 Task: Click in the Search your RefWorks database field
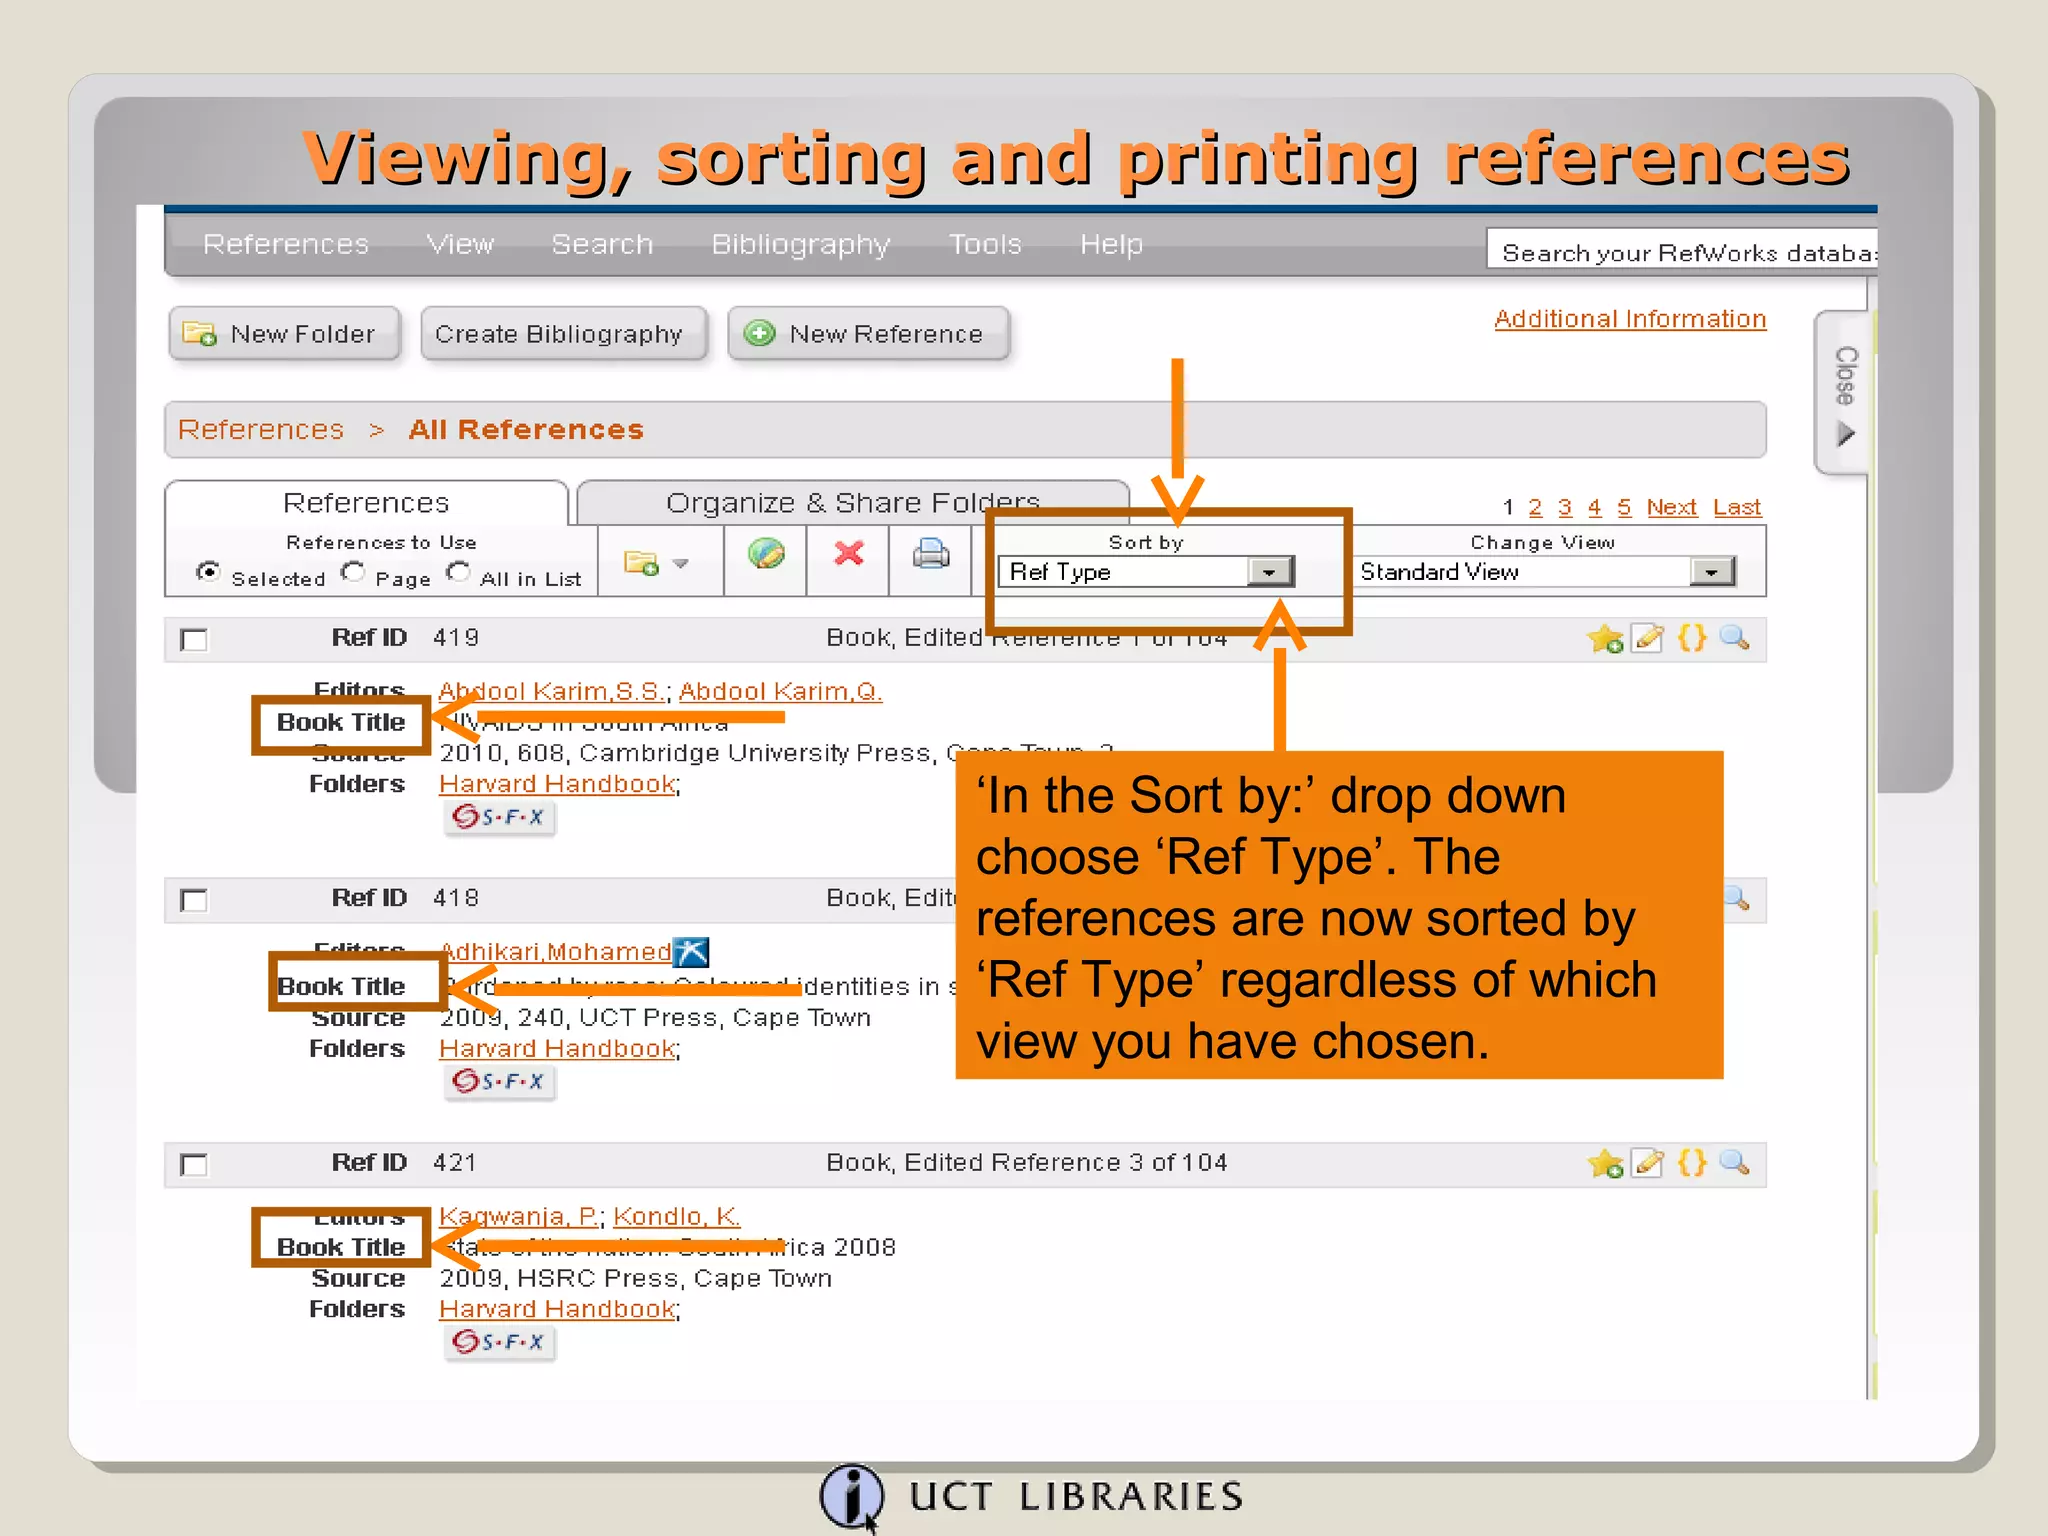point(1682,251)
